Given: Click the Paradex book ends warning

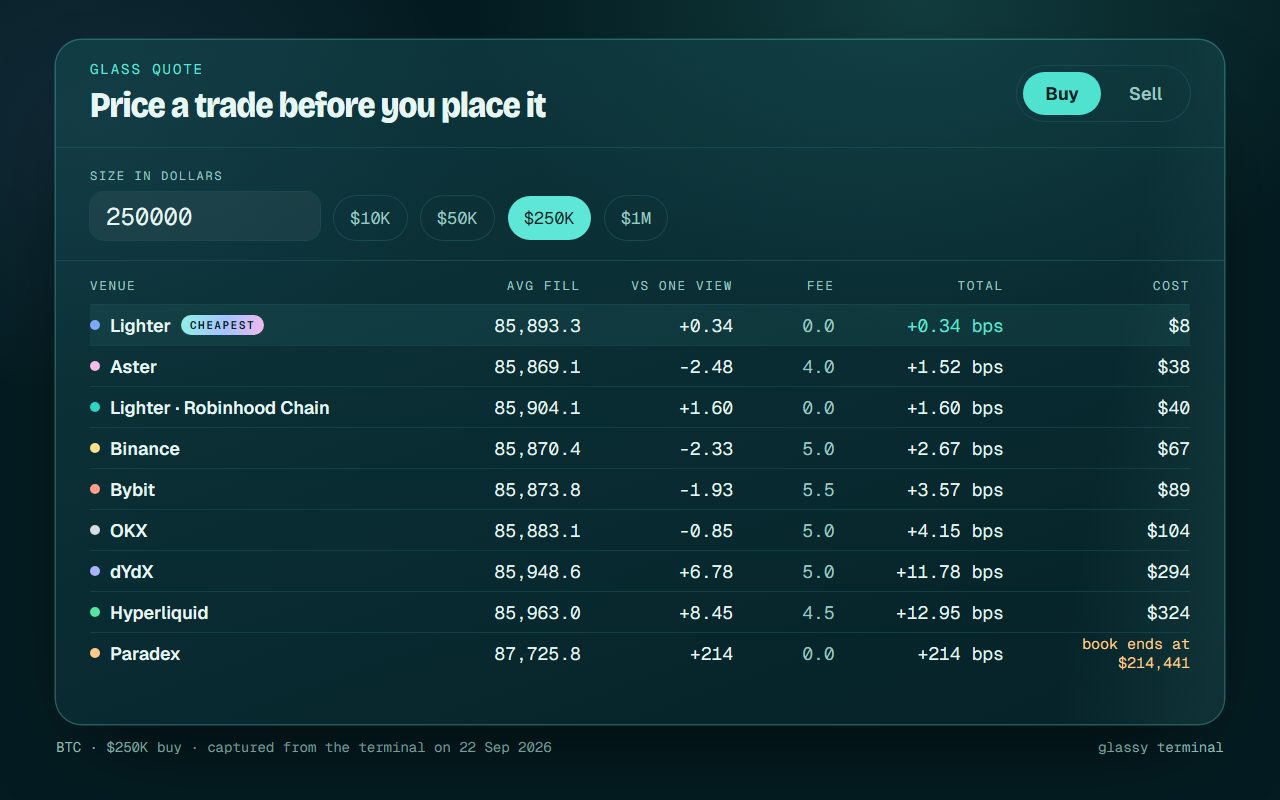Looking at the screenshot, I should 1136,653.
